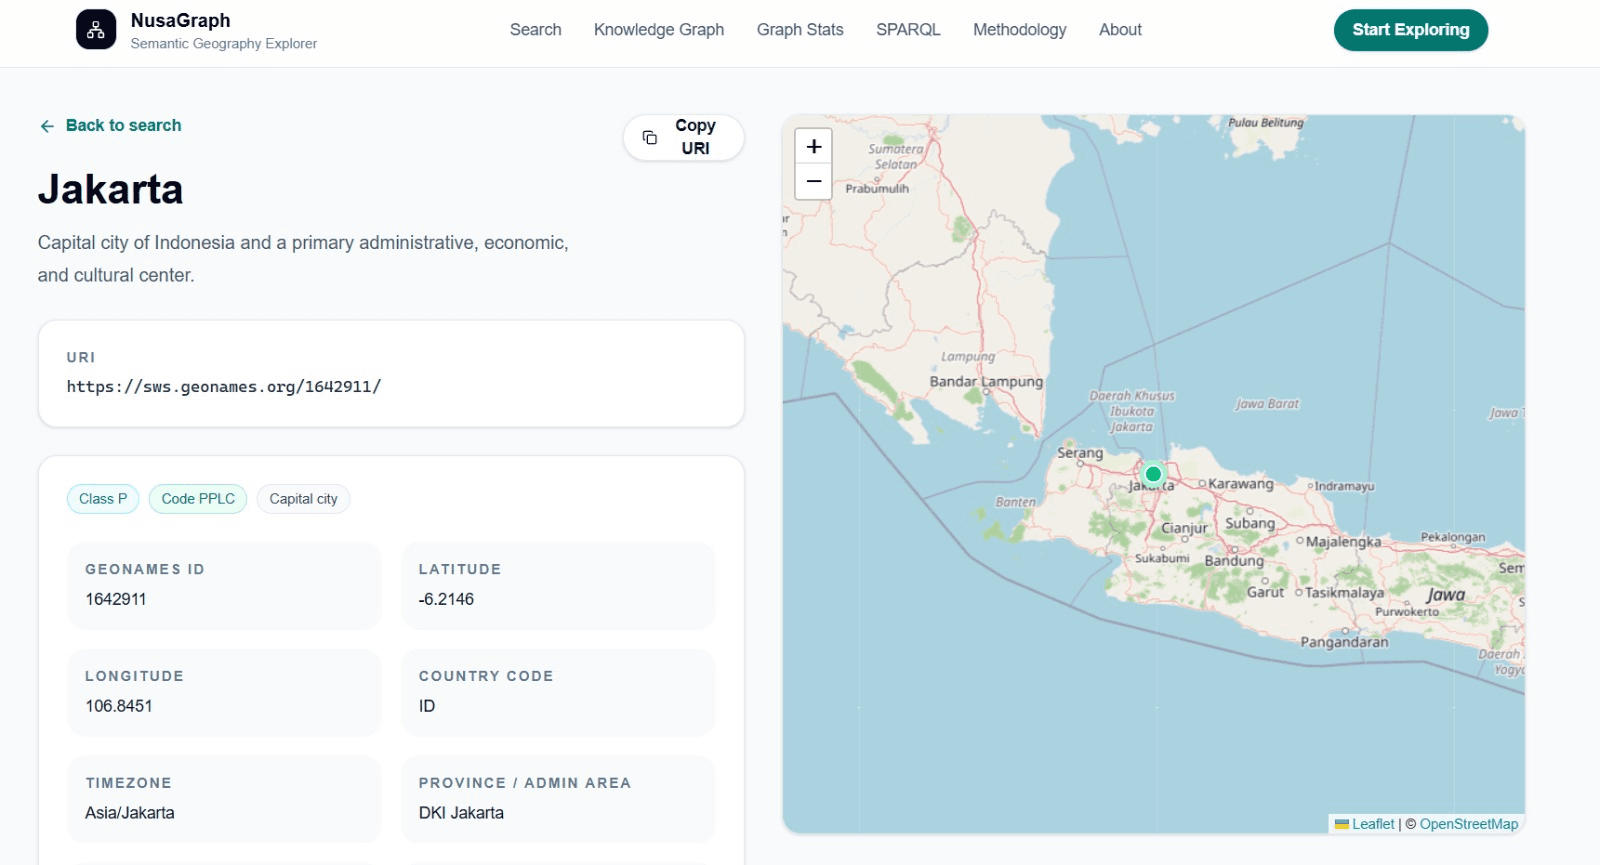Open the Search nav item
Image resolution: width=1600 pixels, height=865 pixels.
[536, 30]
